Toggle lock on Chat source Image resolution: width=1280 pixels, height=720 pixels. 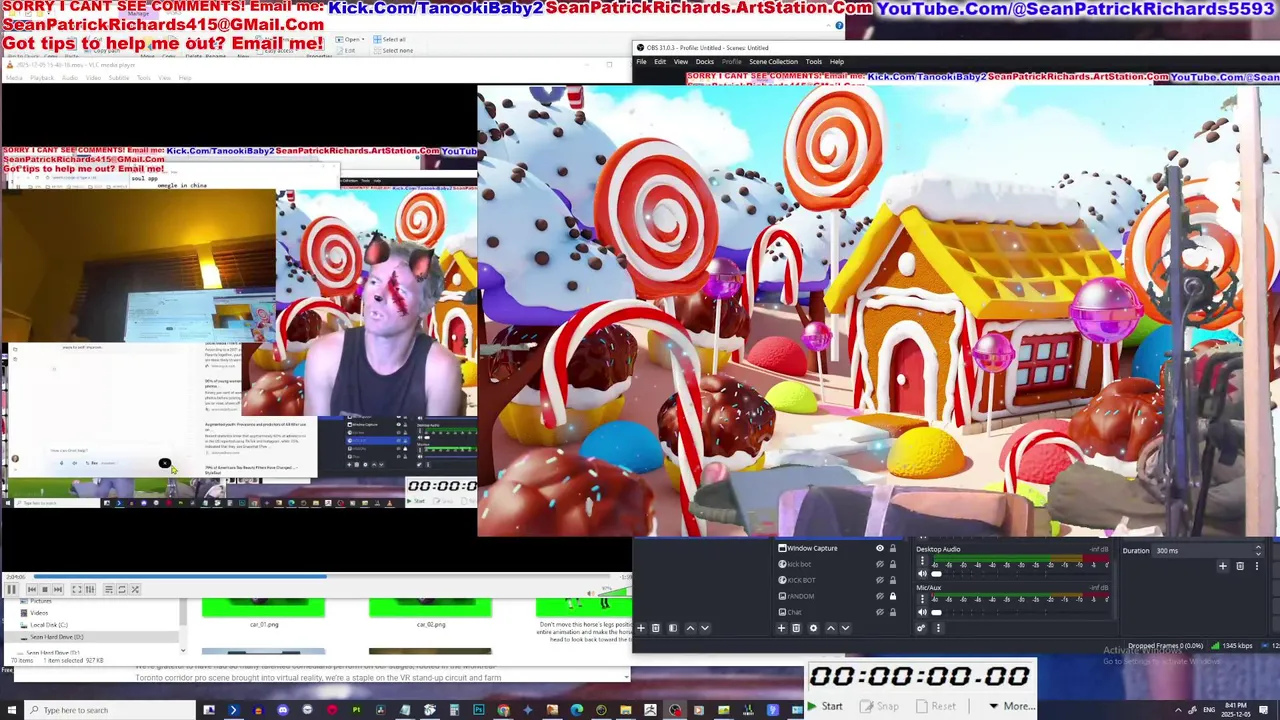point(893,612)
